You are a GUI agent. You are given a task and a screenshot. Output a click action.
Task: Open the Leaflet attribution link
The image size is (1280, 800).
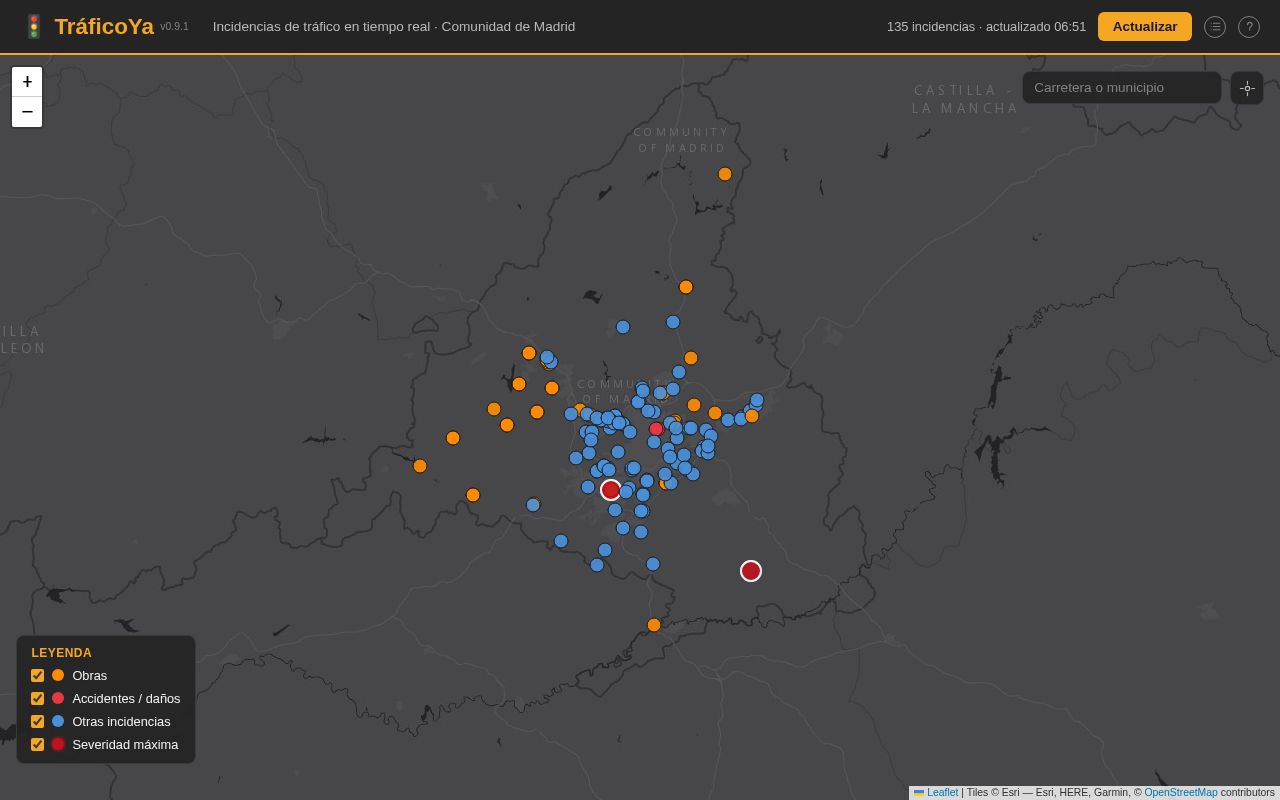point(942,792)
